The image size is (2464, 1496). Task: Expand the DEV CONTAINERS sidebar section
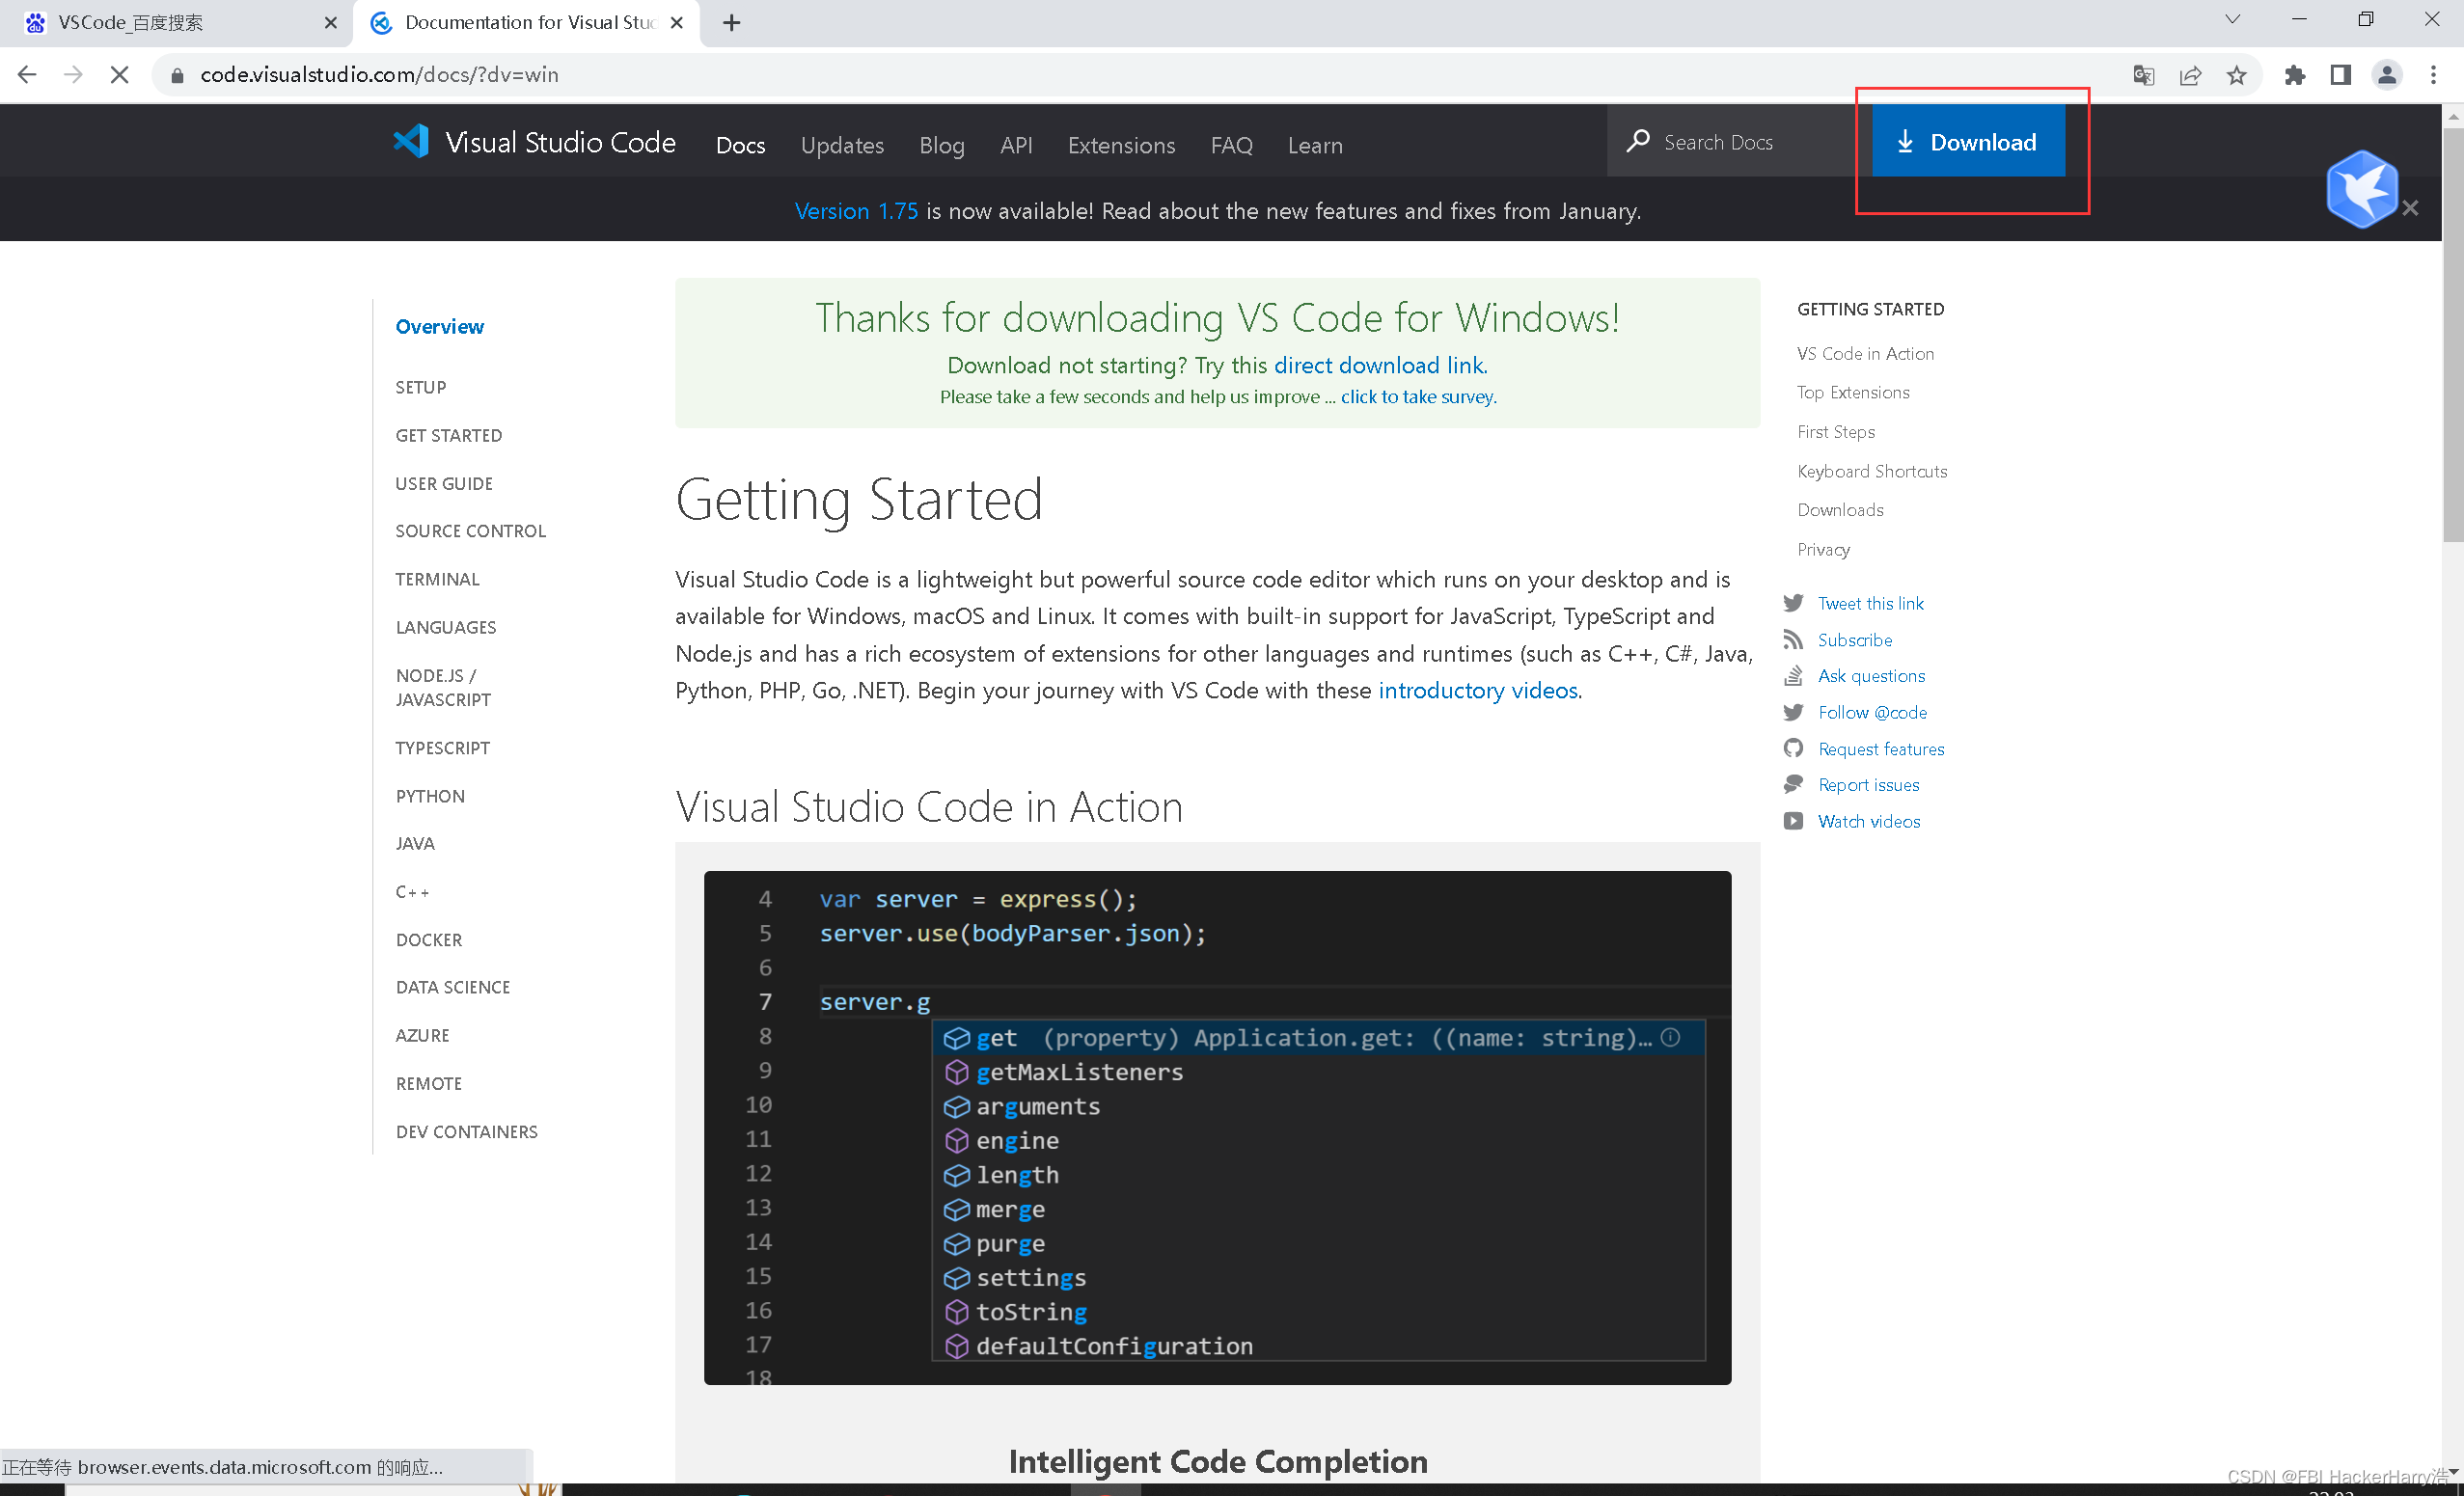tap(467, 1132)
